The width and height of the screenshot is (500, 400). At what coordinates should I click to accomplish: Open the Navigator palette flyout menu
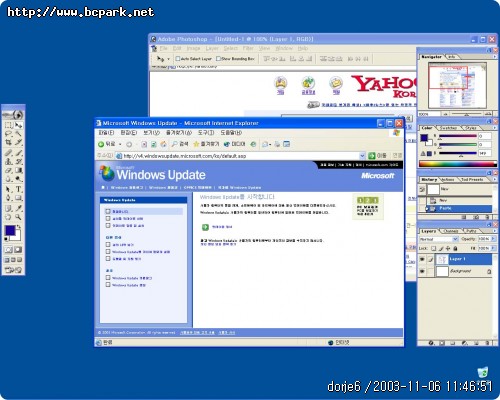(495, 57)
